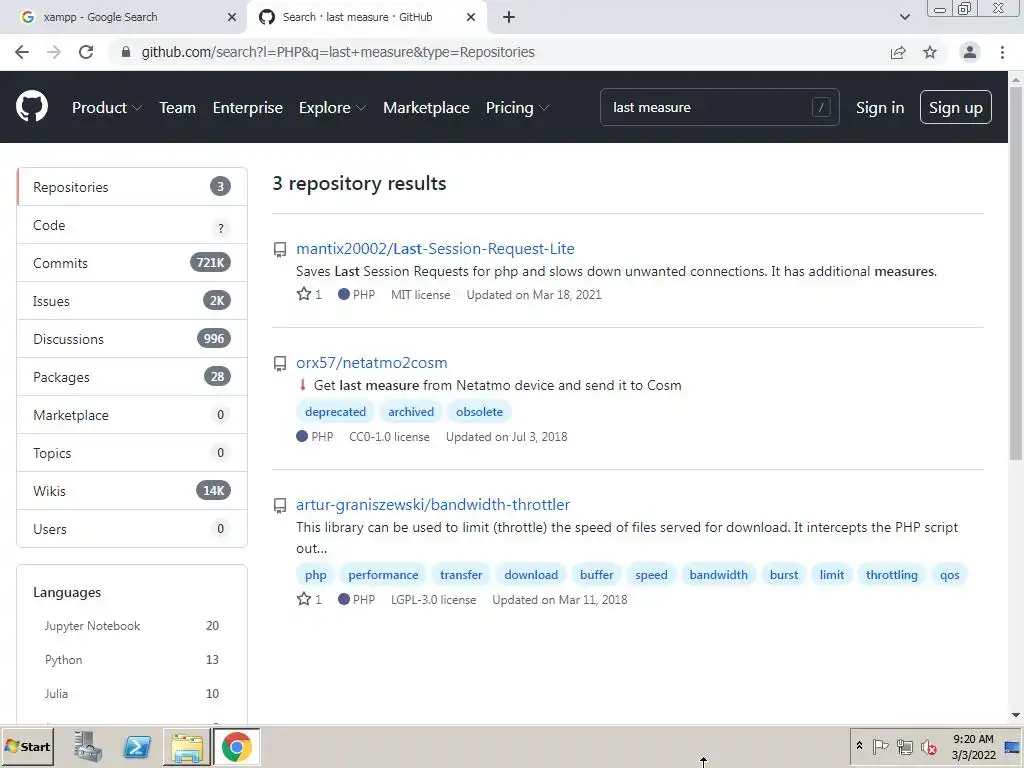Screen dimensions: 1024x768
Task: Select Commits filter in sidebar
Action: (132, 263)
